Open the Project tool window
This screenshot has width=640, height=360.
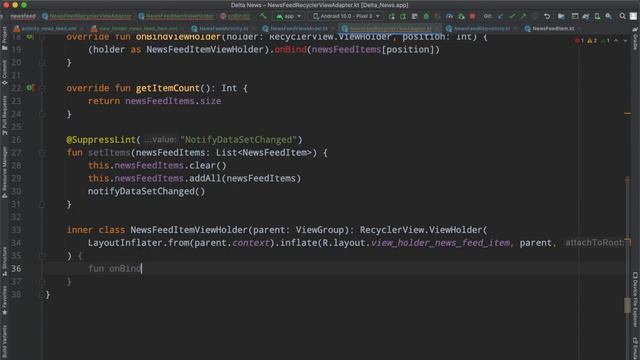(x=4, y=38)
